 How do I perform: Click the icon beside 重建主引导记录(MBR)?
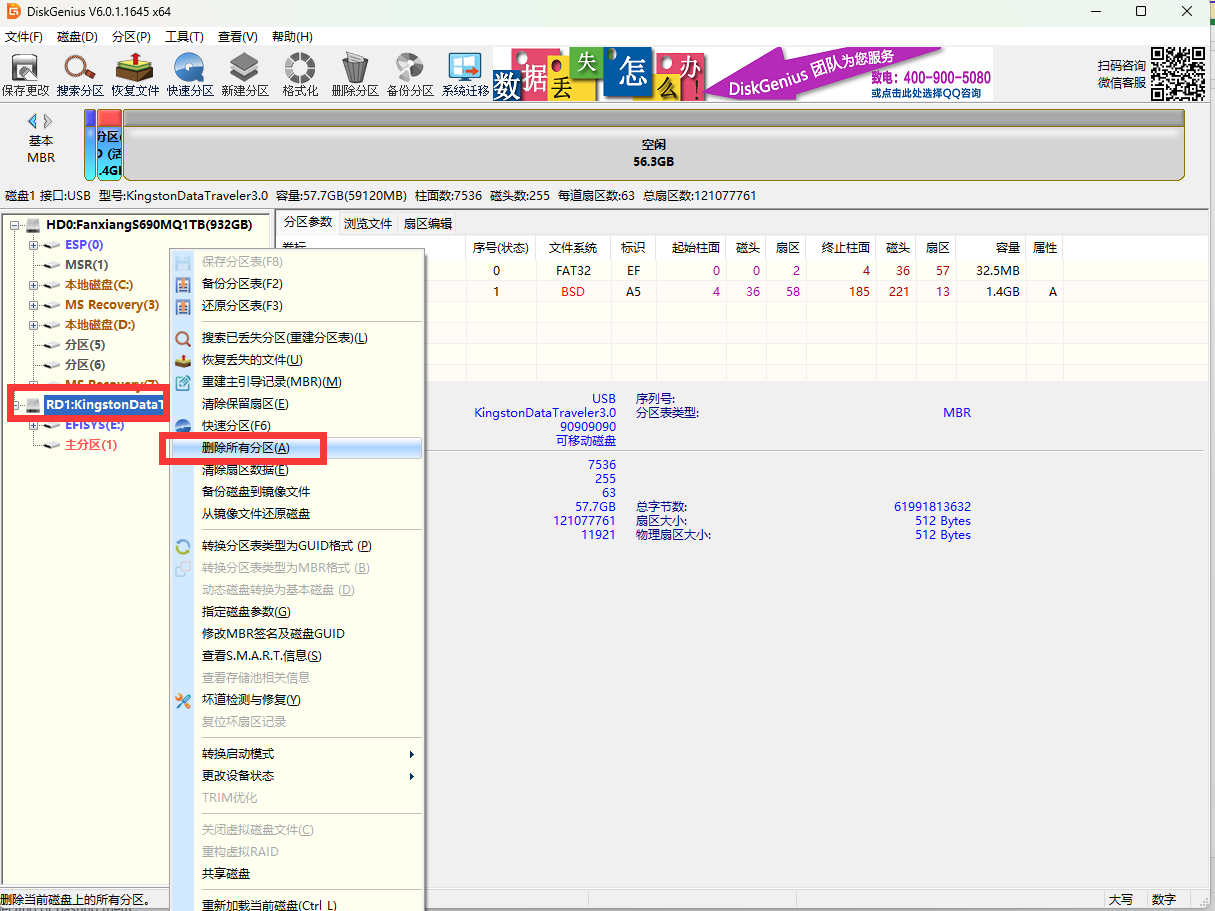183,382
